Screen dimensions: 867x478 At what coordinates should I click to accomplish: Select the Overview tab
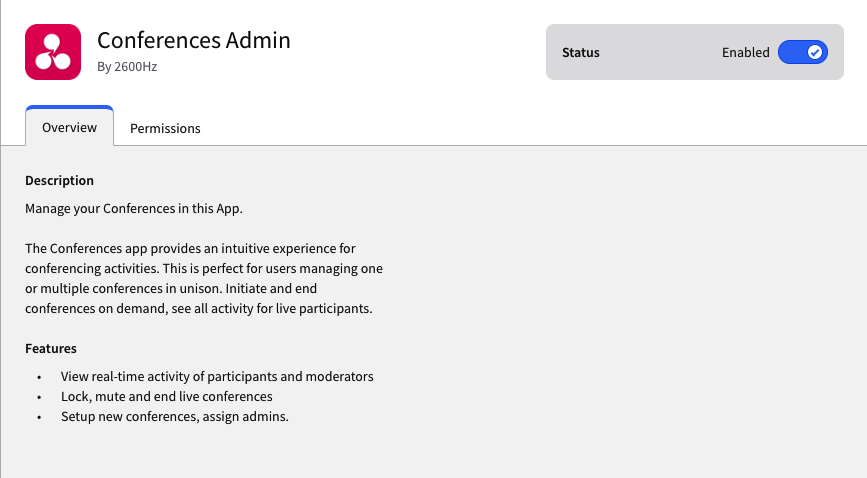(70, 127)
